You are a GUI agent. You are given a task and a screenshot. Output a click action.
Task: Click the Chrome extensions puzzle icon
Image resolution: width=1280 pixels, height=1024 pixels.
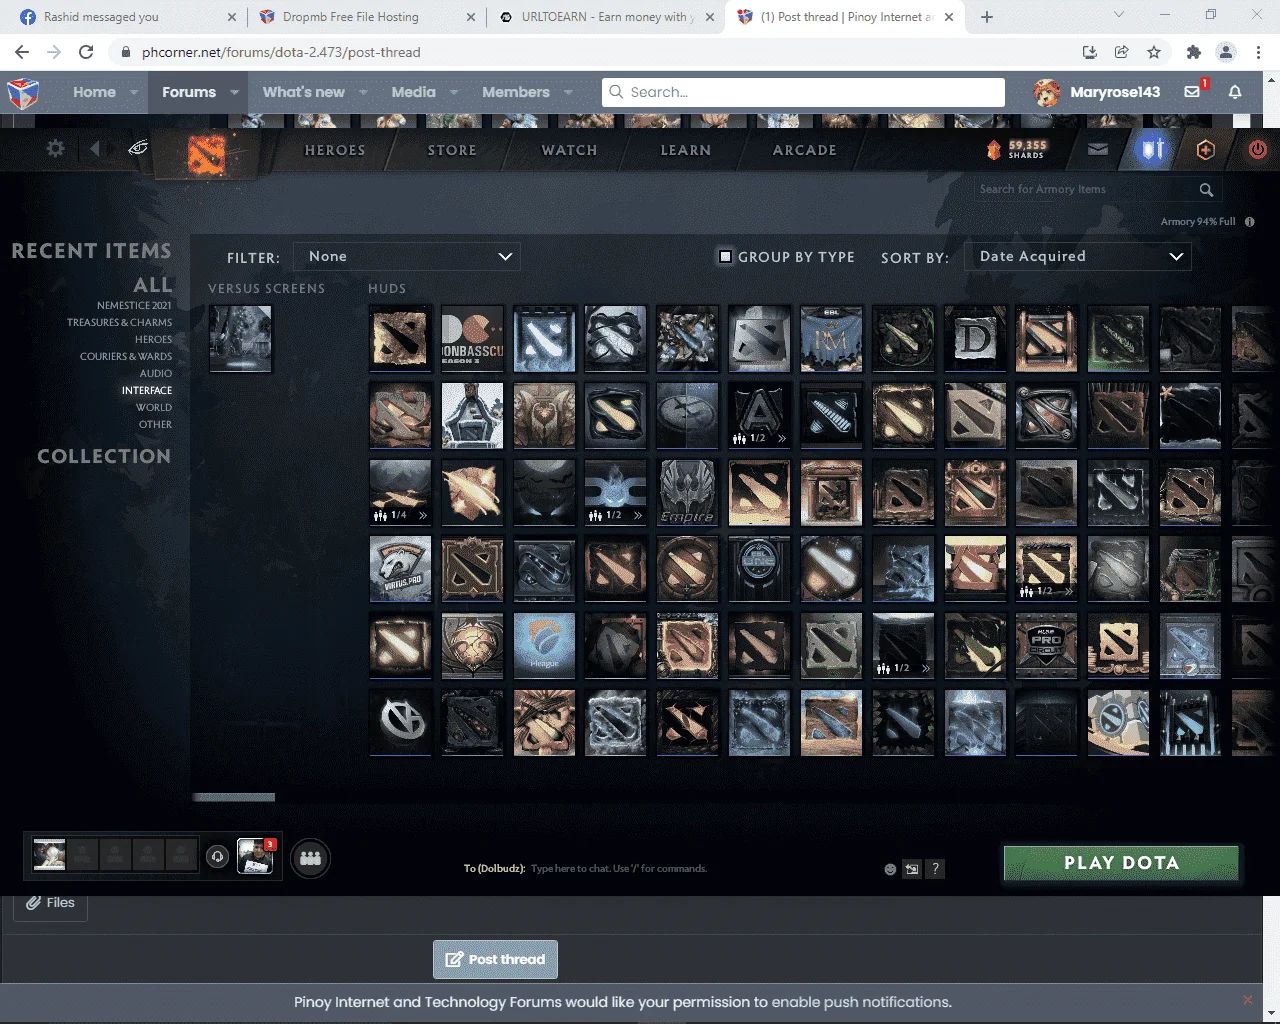[x=1193, y=52]
